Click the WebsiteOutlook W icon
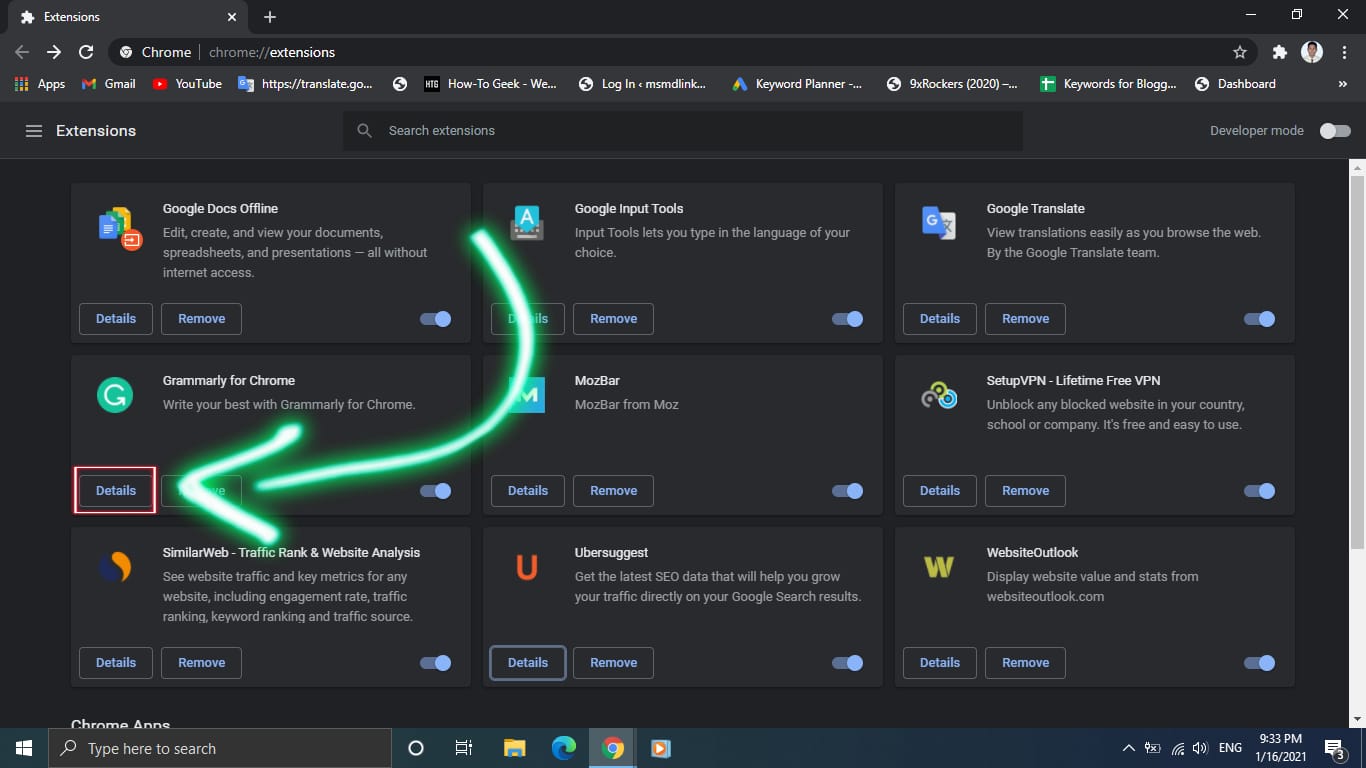Screen dimensions: 1366x768 pyautogui.click(x=939, y=567)
